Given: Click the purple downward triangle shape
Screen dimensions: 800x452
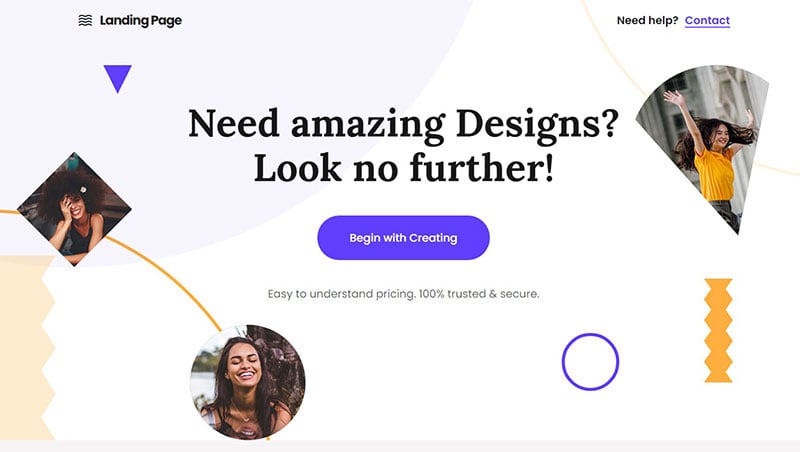Looking at the screenshot, I should click(118, 78).
